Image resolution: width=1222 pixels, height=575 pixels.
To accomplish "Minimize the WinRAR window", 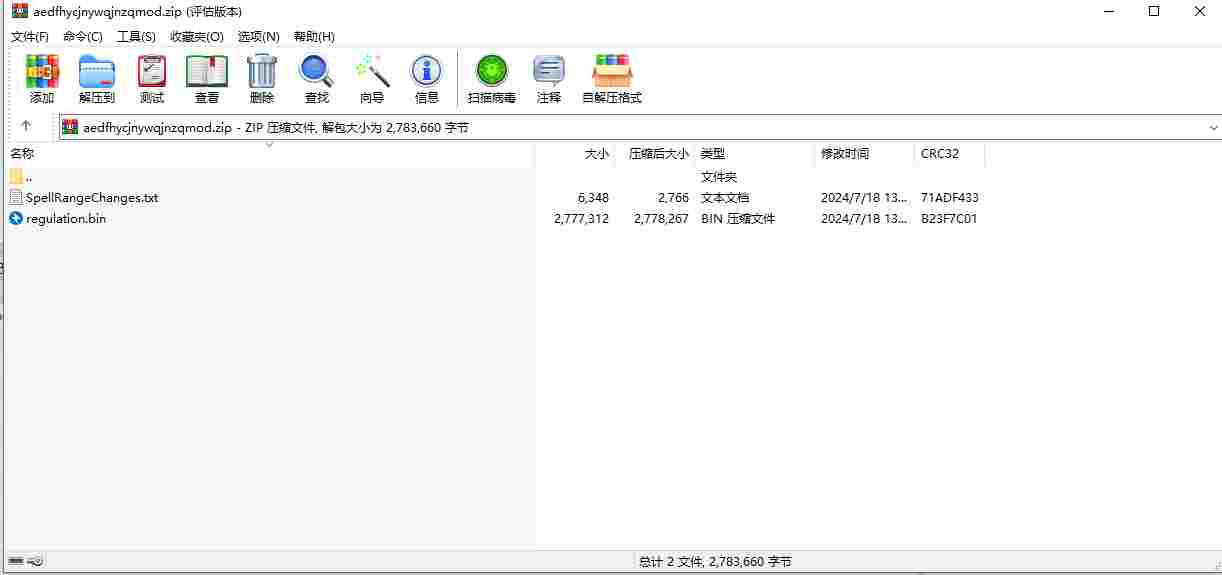I will pos(1108,12).
